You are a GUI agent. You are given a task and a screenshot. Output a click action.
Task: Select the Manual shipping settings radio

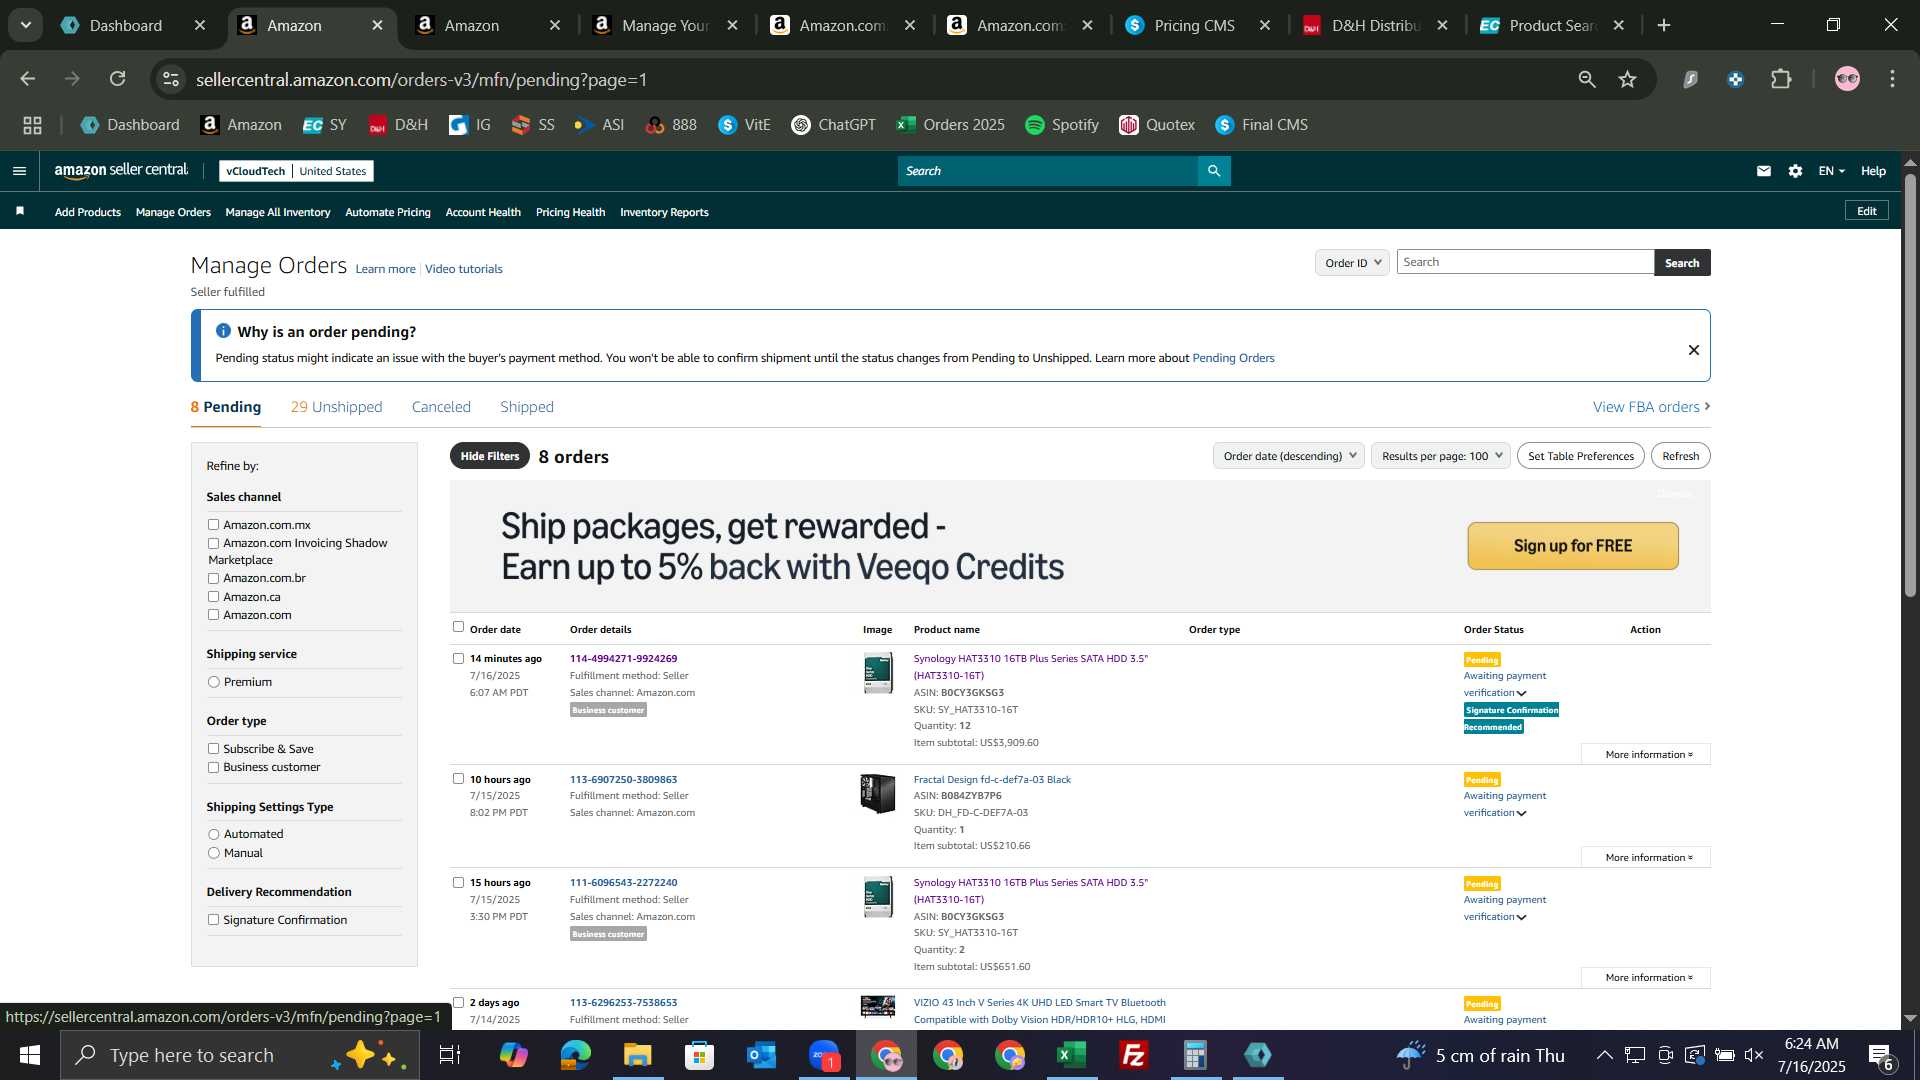pos(213,853)
